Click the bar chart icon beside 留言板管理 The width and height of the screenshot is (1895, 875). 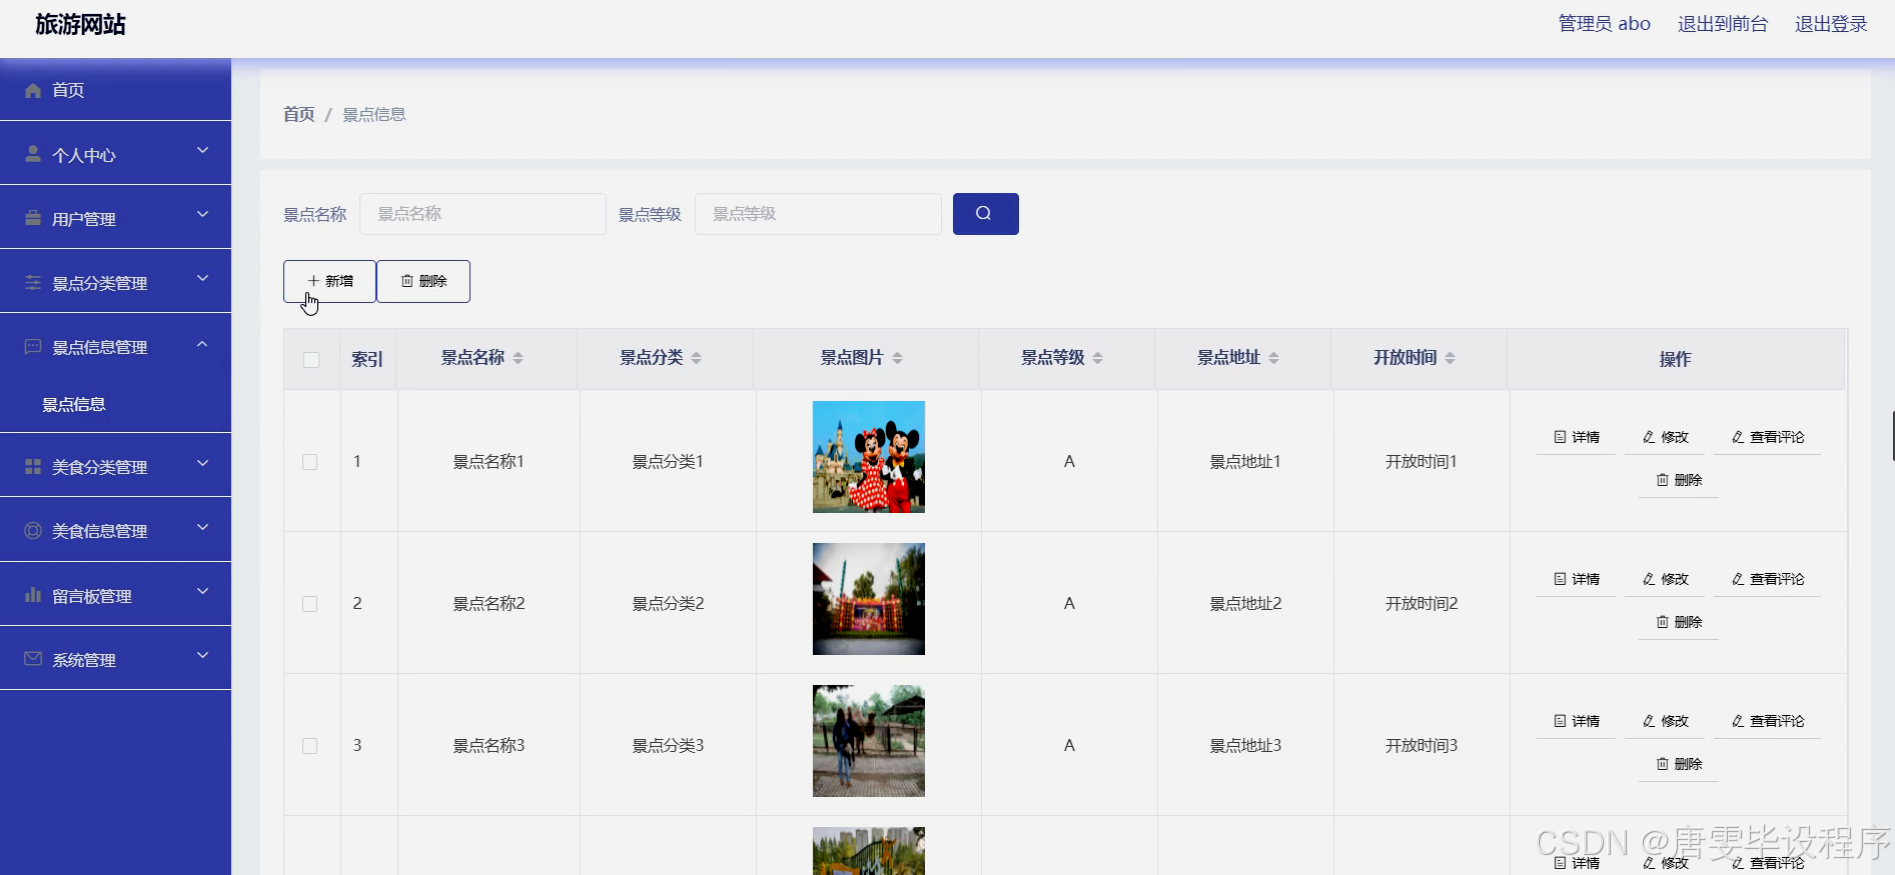pyautogui.click(x=33, y=595)
